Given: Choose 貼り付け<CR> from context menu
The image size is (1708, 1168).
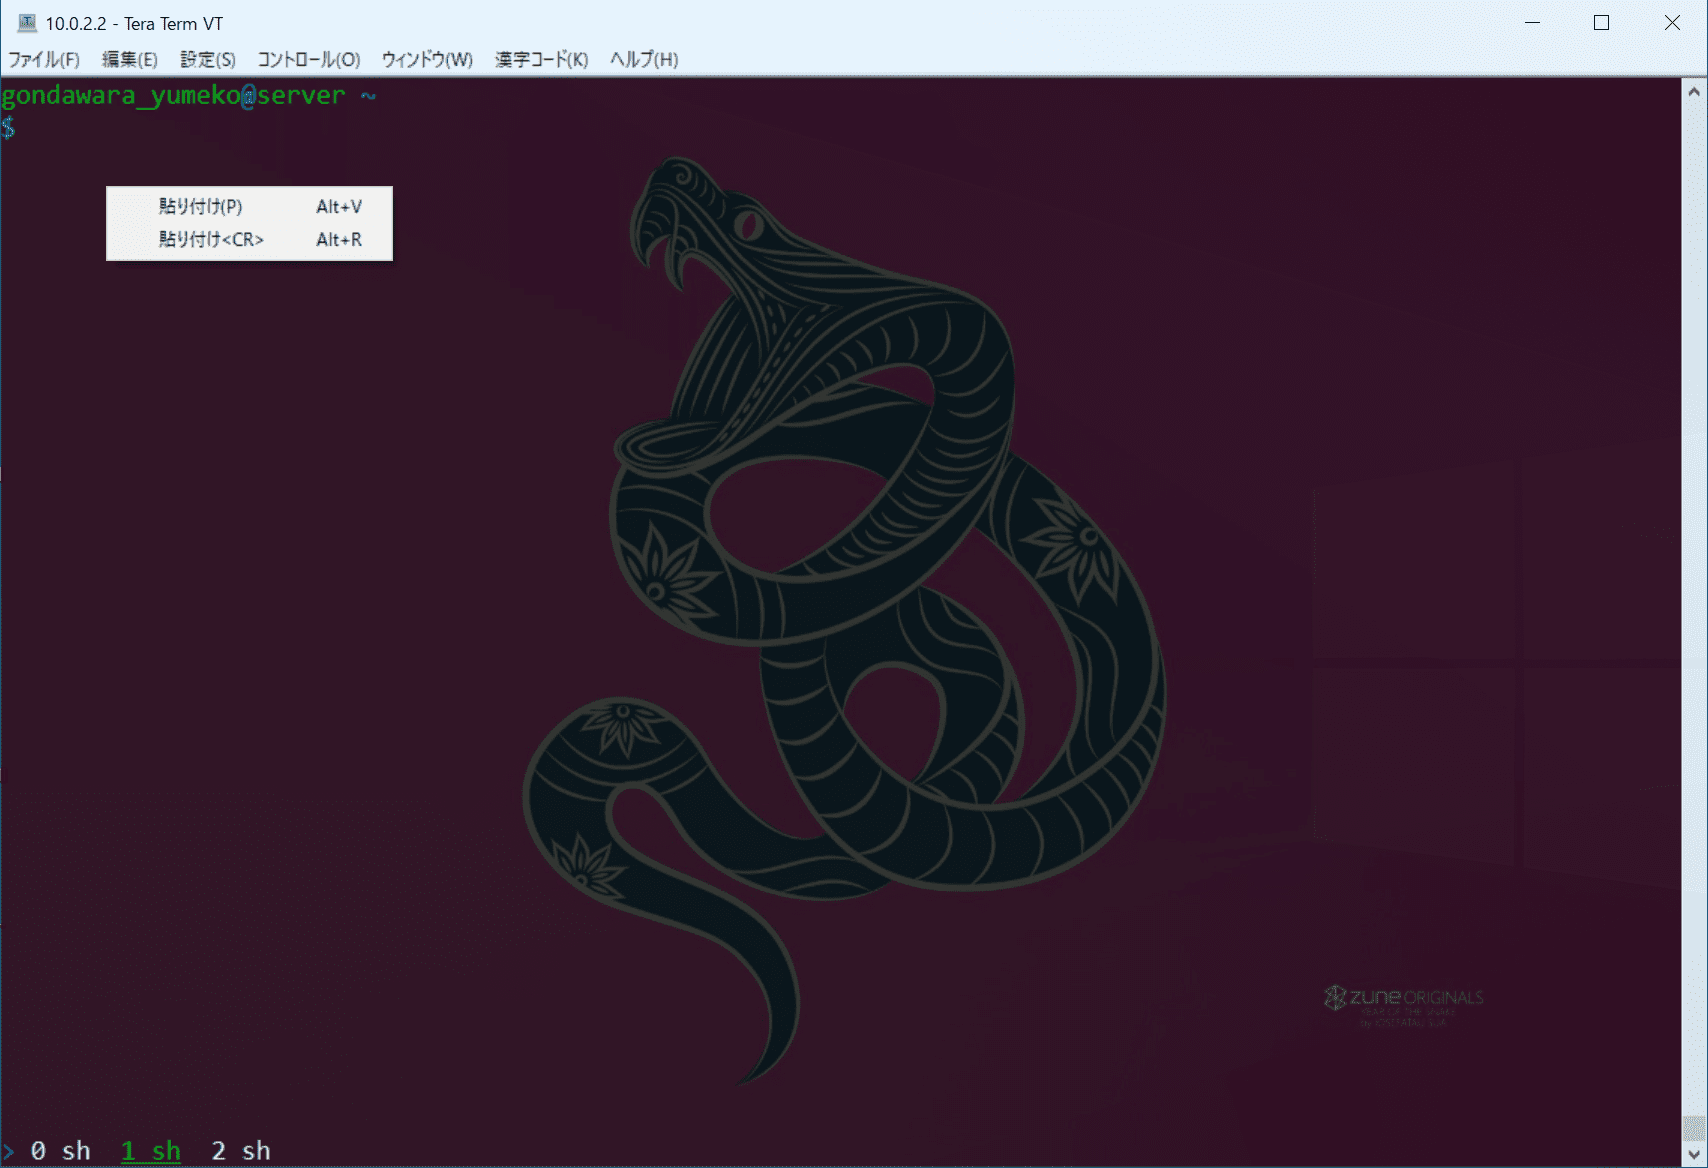Looking at the screenshot, I should click(x=249, y=239).
